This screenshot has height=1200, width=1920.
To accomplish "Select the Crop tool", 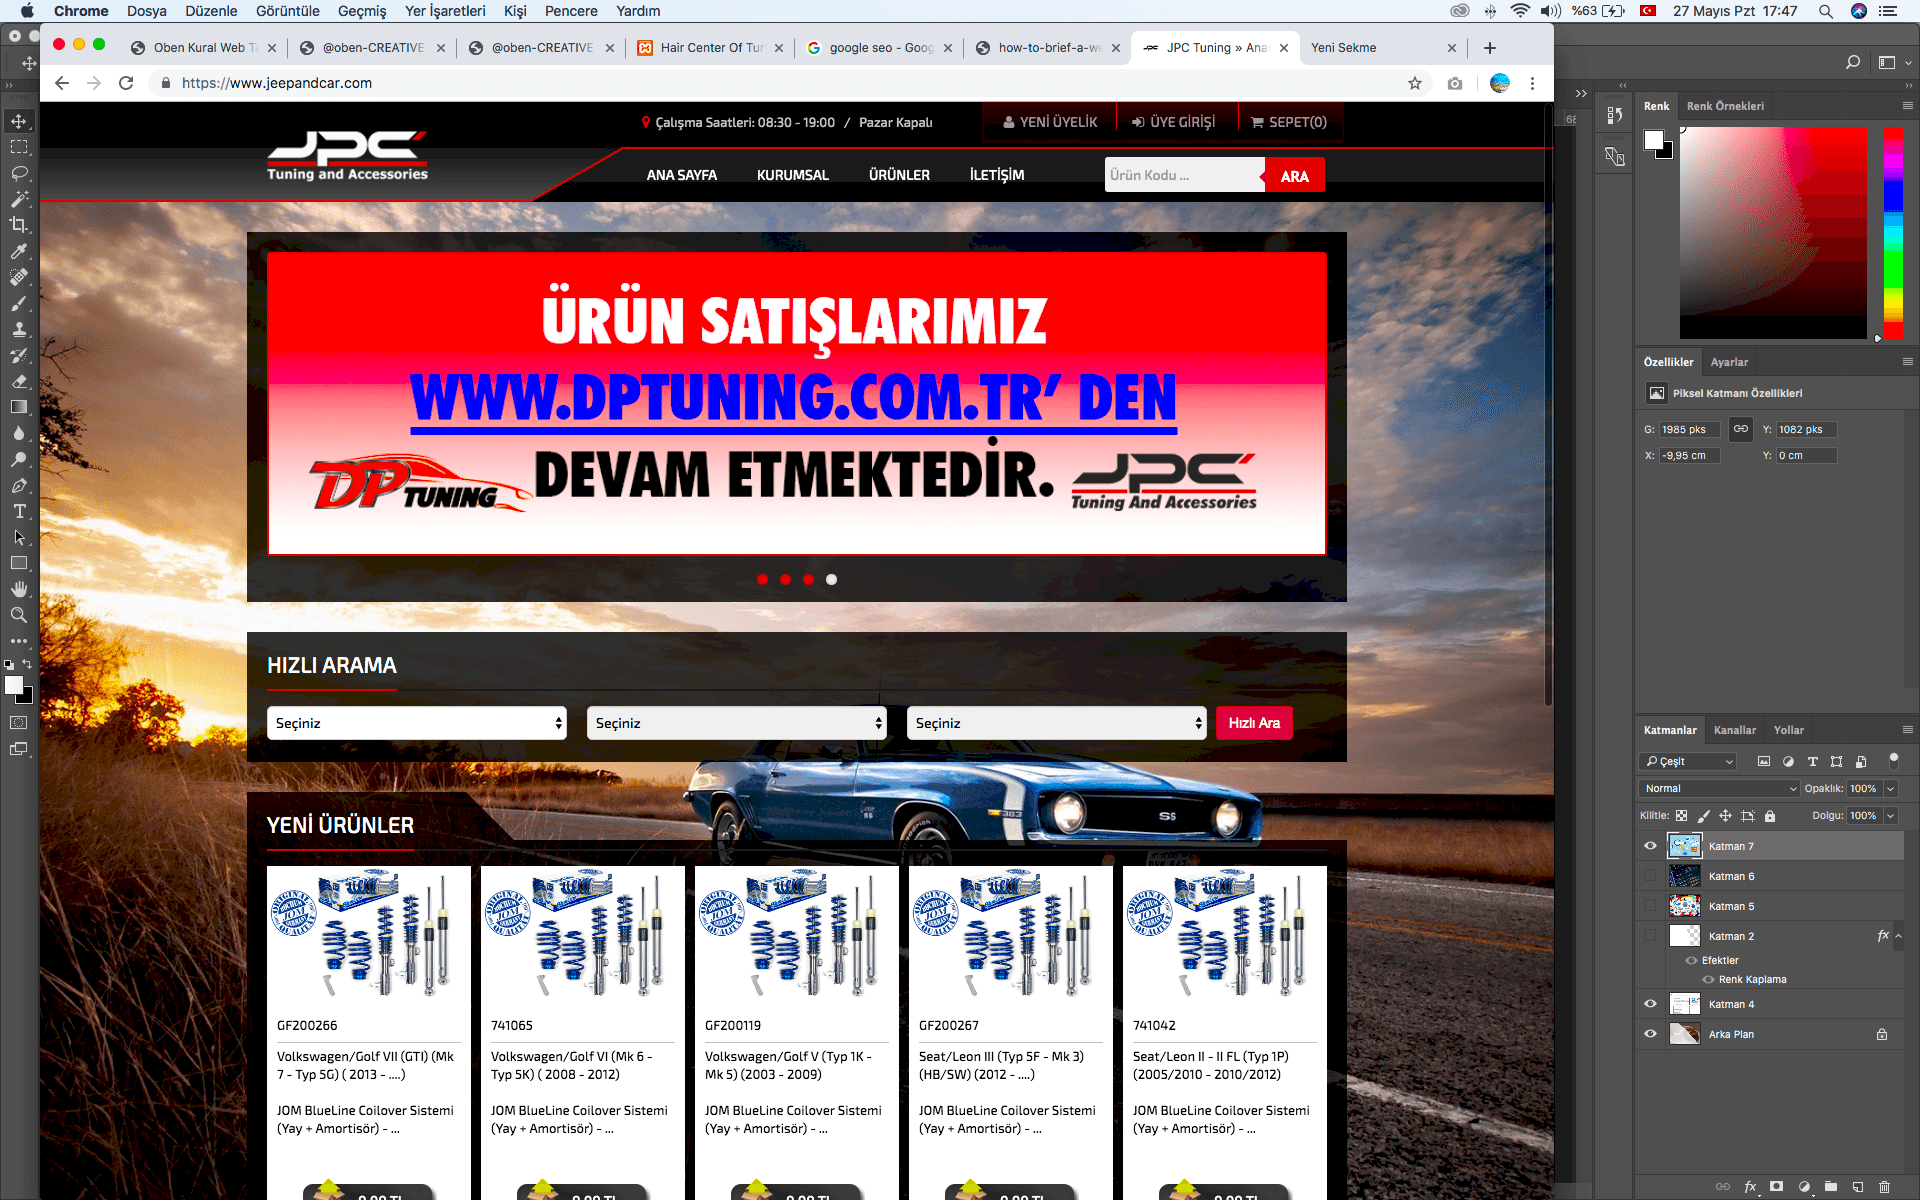I will pyautogui.click(x=19, y=225).
